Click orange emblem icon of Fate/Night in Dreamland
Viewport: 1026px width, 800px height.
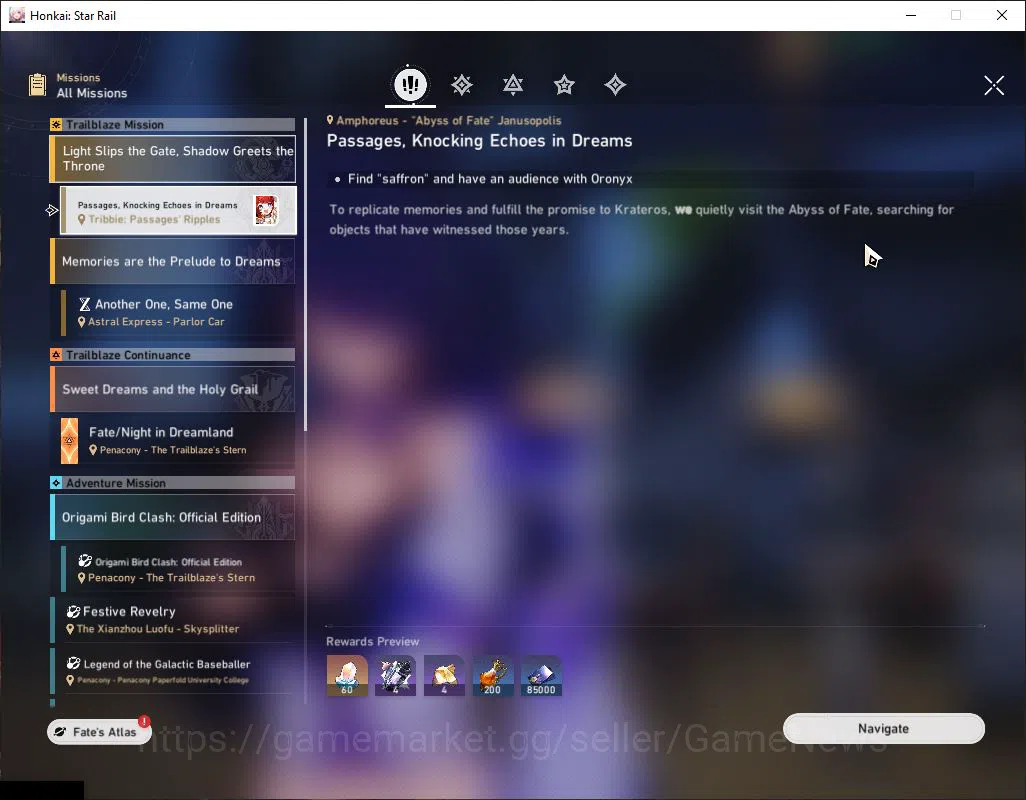[69, 440]
